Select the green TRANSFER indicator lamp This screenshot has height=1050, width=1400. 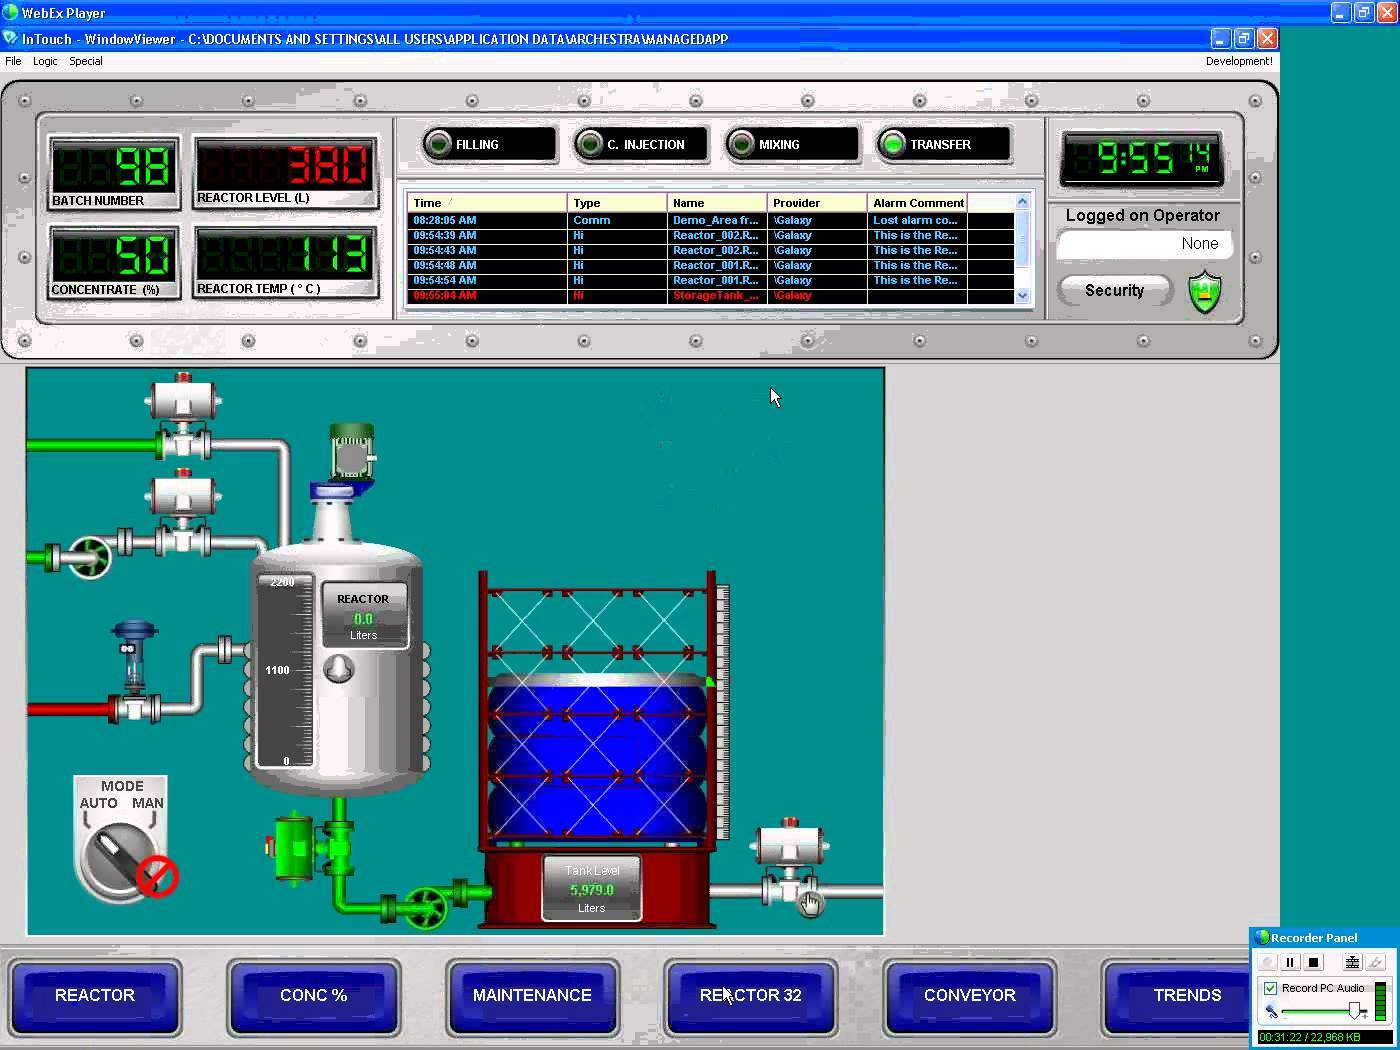point(893,143)
